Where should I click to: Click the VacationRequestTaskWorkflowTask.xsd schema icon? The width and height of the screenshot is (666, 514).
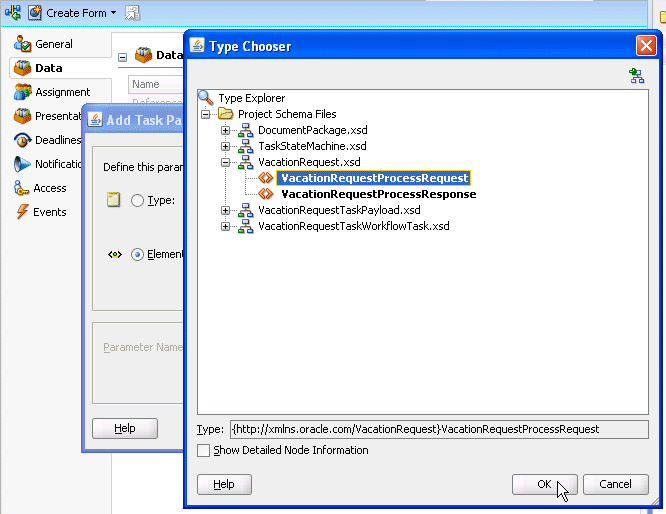[246, 226]
